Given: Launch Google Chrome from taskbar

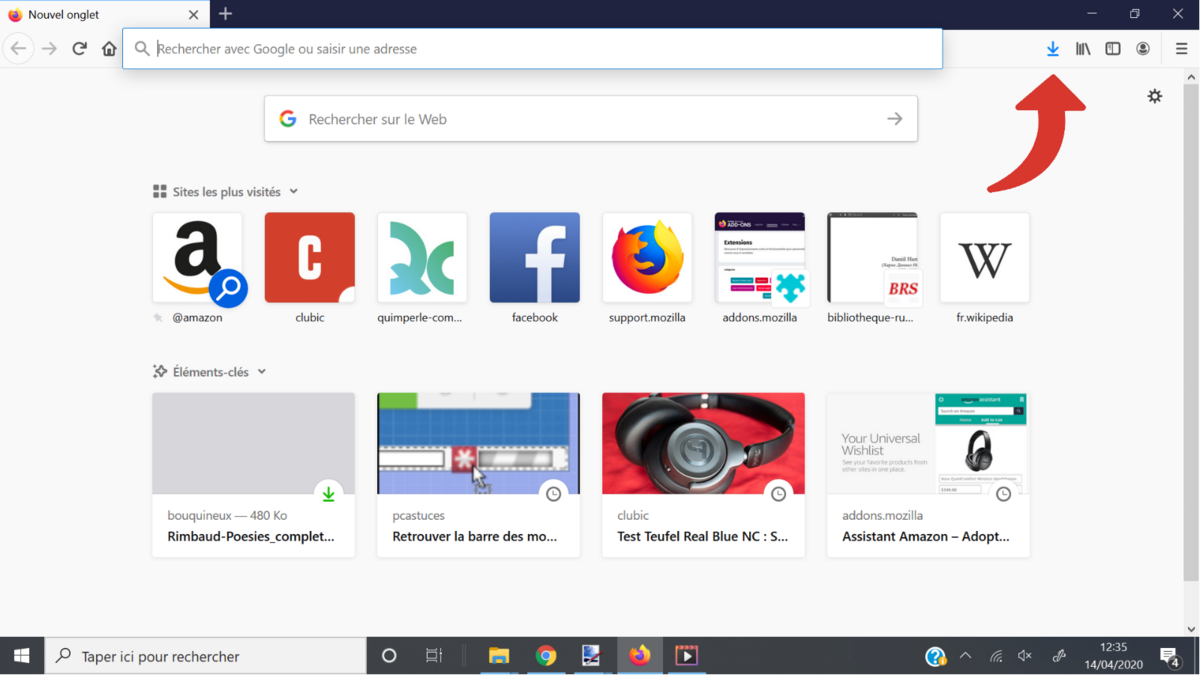Looking at the screenshot, I should click(x=546, y=656).
